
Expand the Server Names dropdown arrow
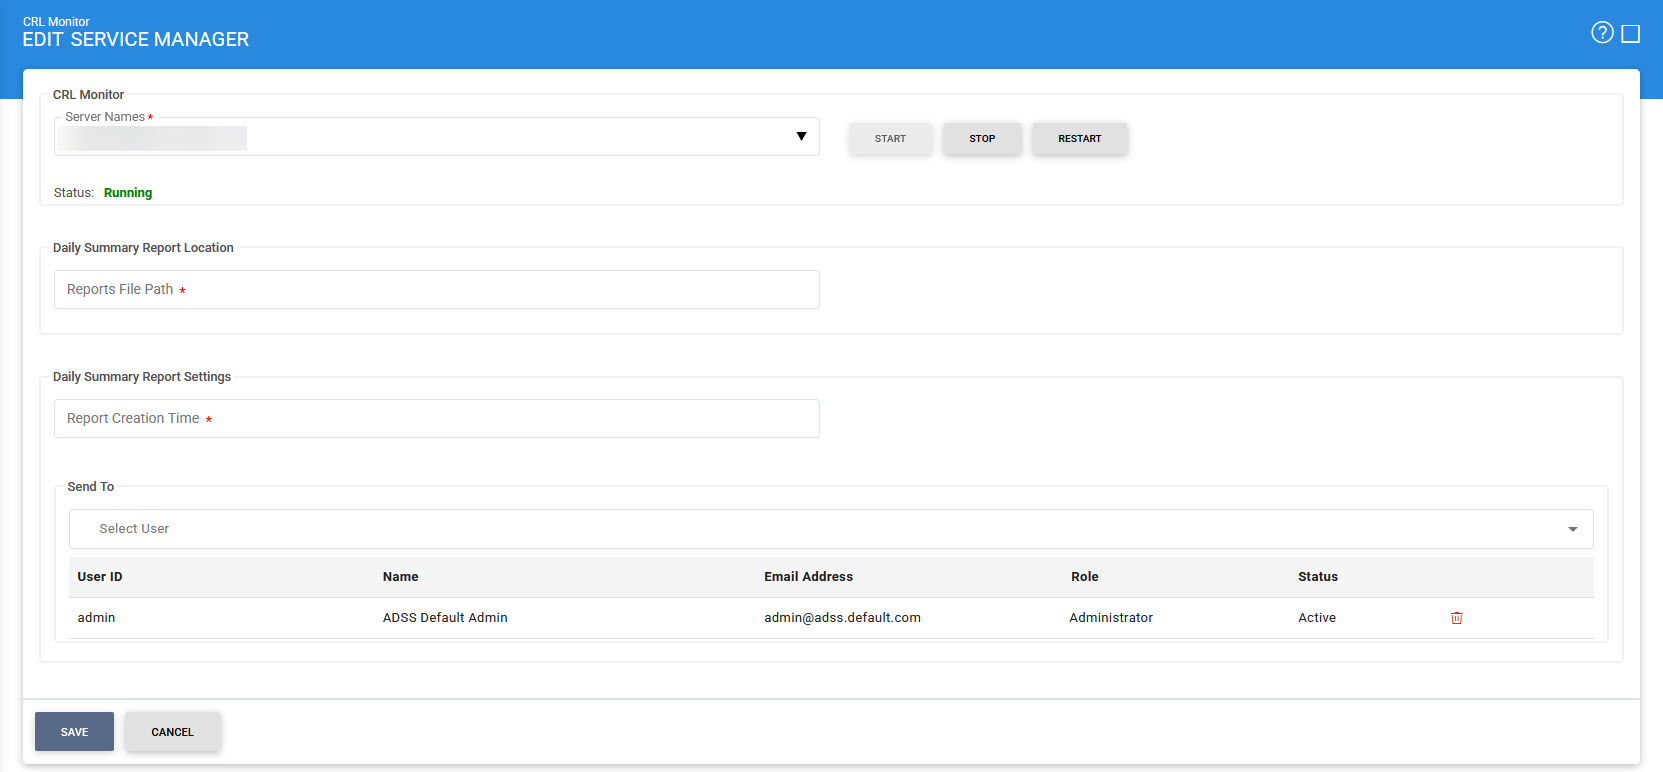[801, 137]
